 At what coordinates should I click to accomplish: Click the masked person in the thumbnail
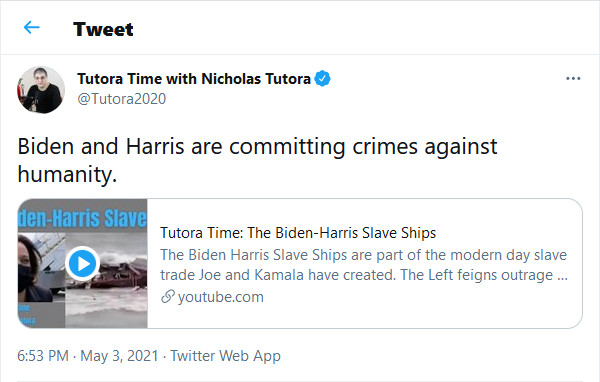(x=33, y=268)
